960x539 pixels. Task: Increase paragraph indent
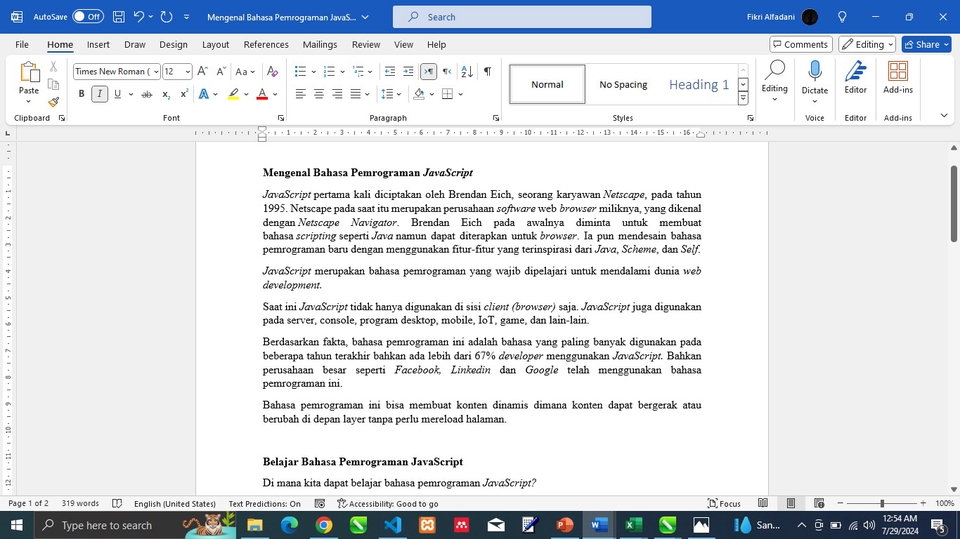click(x=408, y=71)
